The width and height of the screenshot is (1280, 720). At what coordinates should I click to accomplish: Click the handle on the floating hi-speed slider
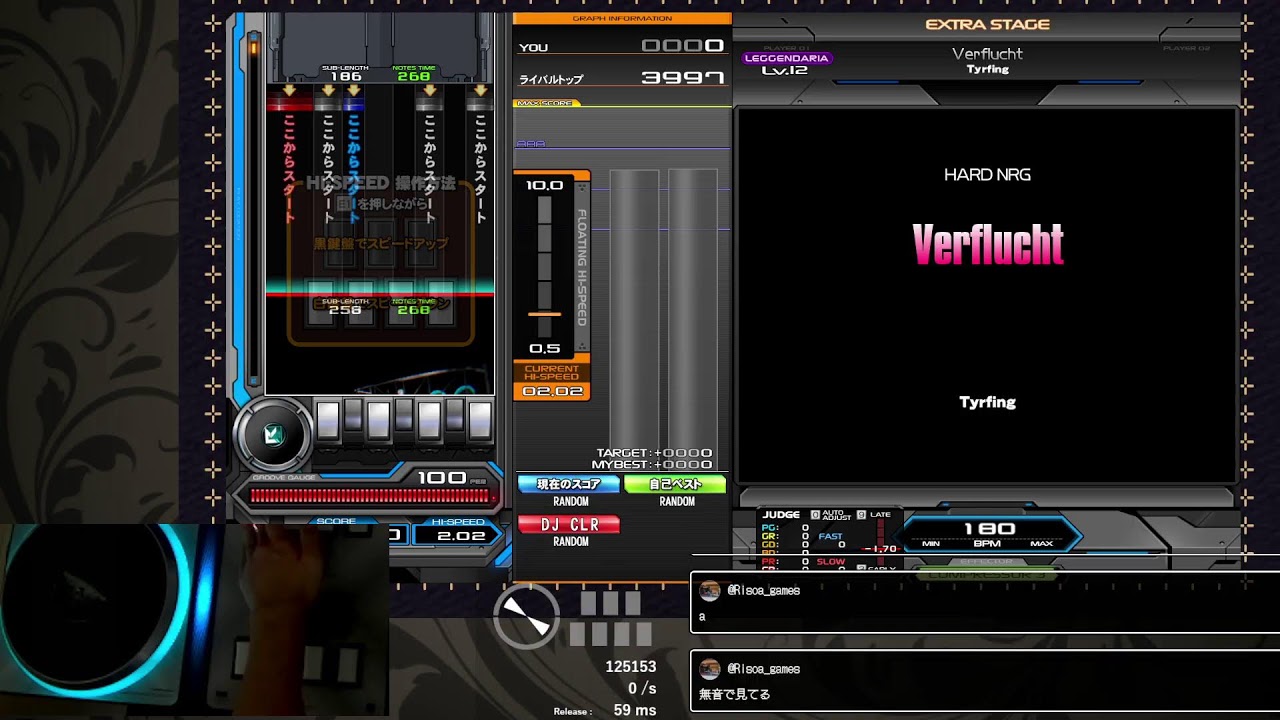(x=544, y=314)
